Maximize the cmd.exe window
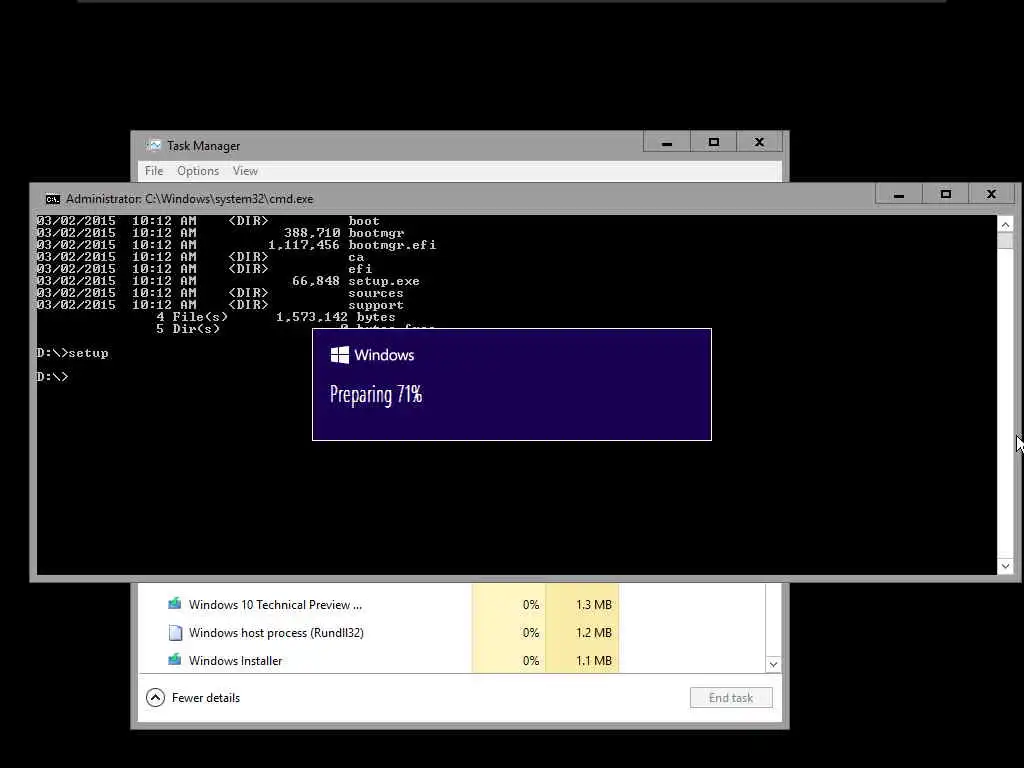Image resolution: width=1024 pixels, height=768 pixels. [946, 195]
